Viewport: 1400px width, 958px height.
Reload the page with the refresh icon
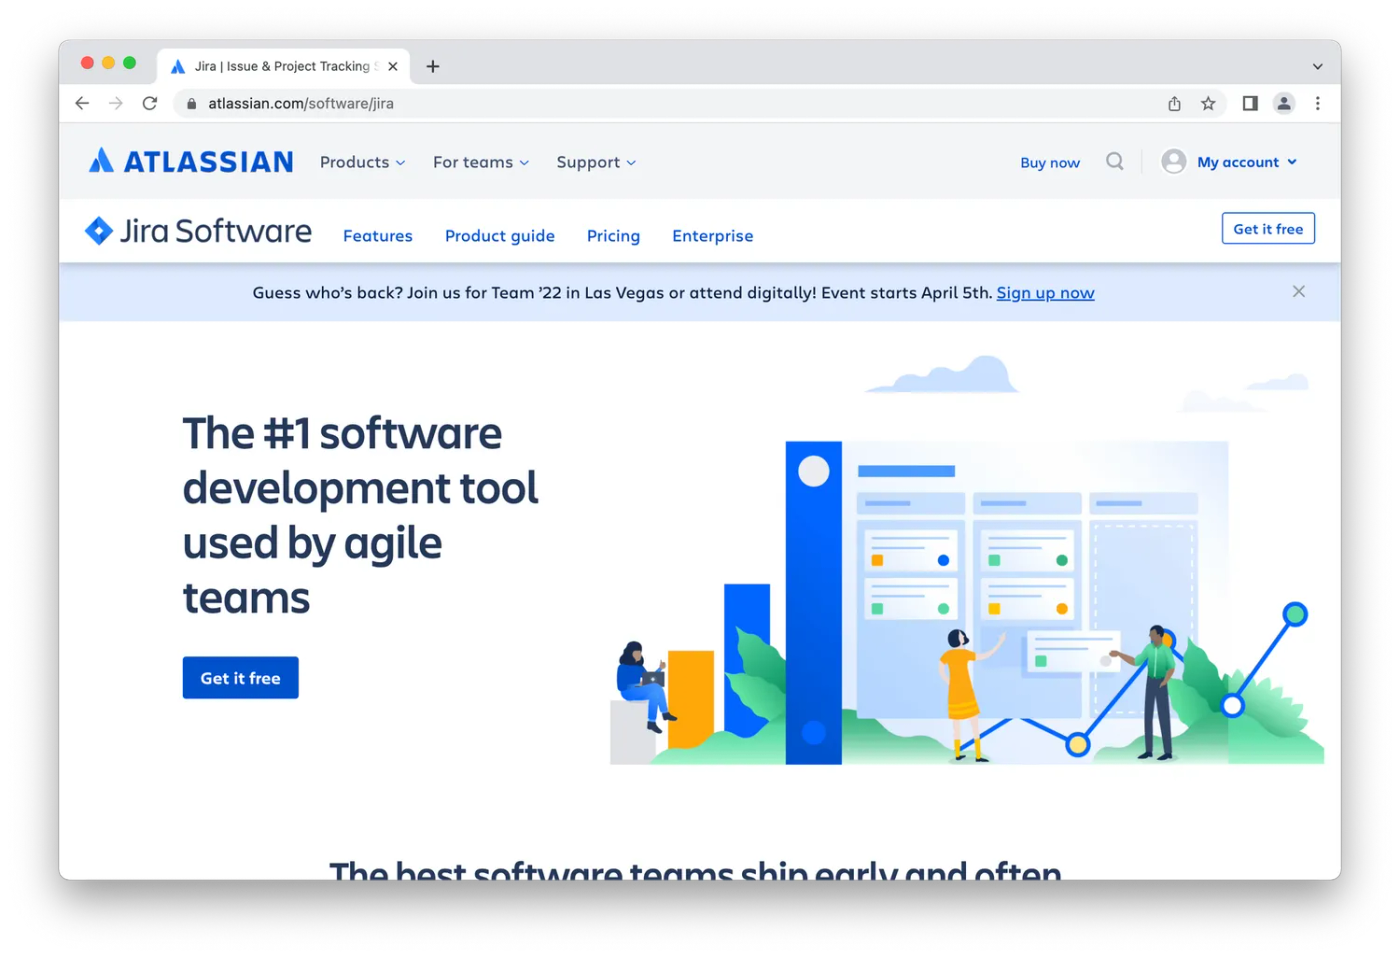tap(149, 103)
